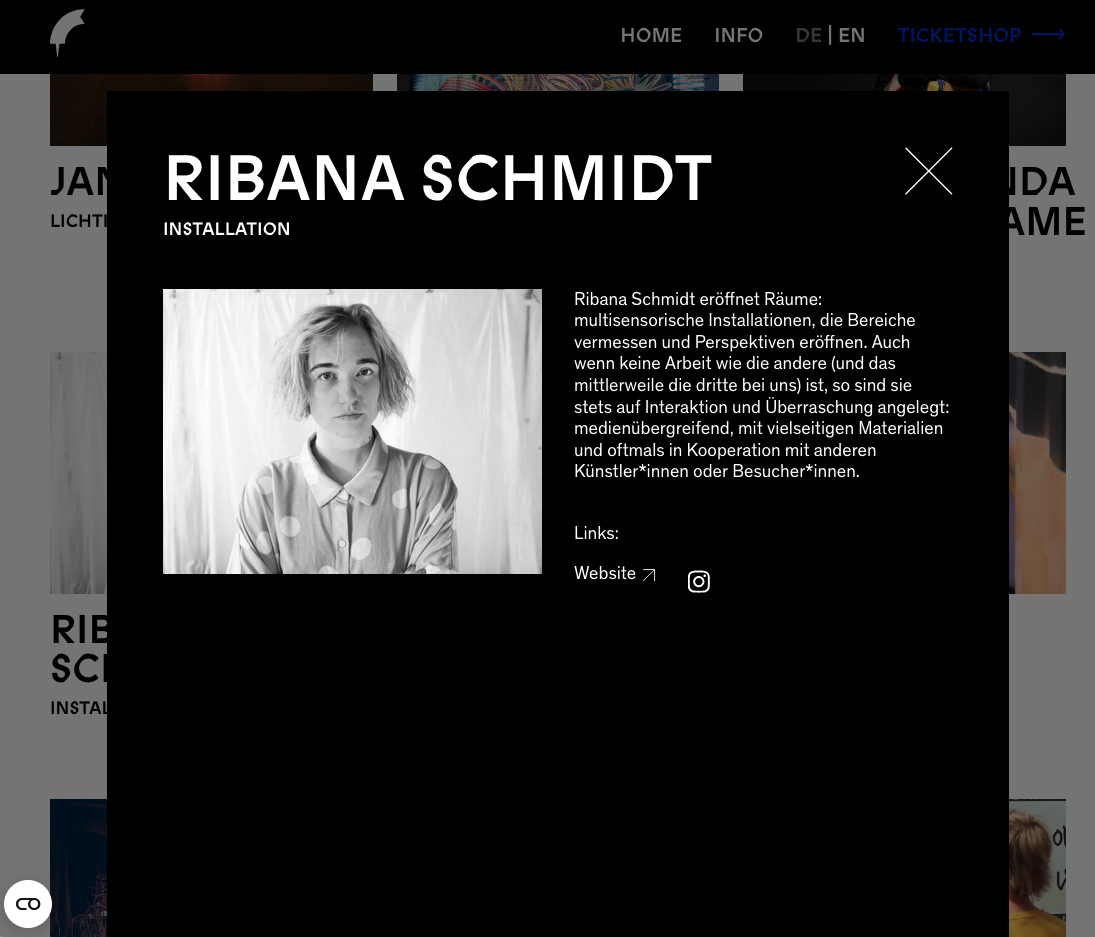Select the partially hidden JAN artist title

(78, 182)
